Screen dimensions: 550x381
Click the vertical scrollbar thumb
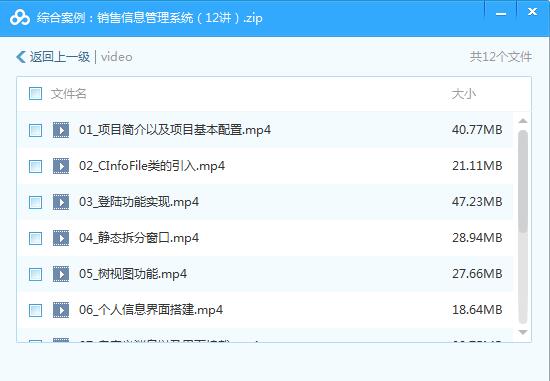[x=523, y=182]
